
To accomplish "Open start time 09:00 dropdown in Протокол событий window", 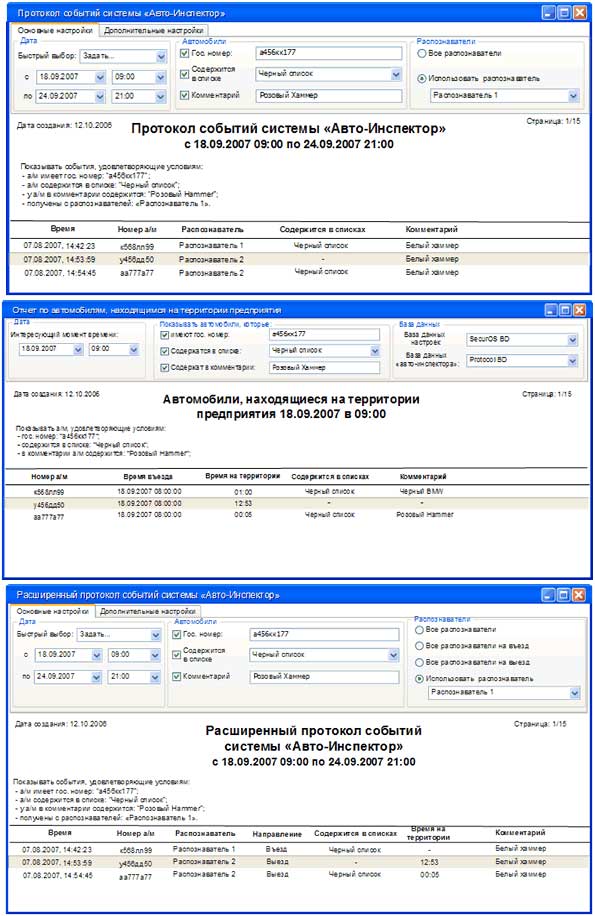I will click(x=161, y=77).
